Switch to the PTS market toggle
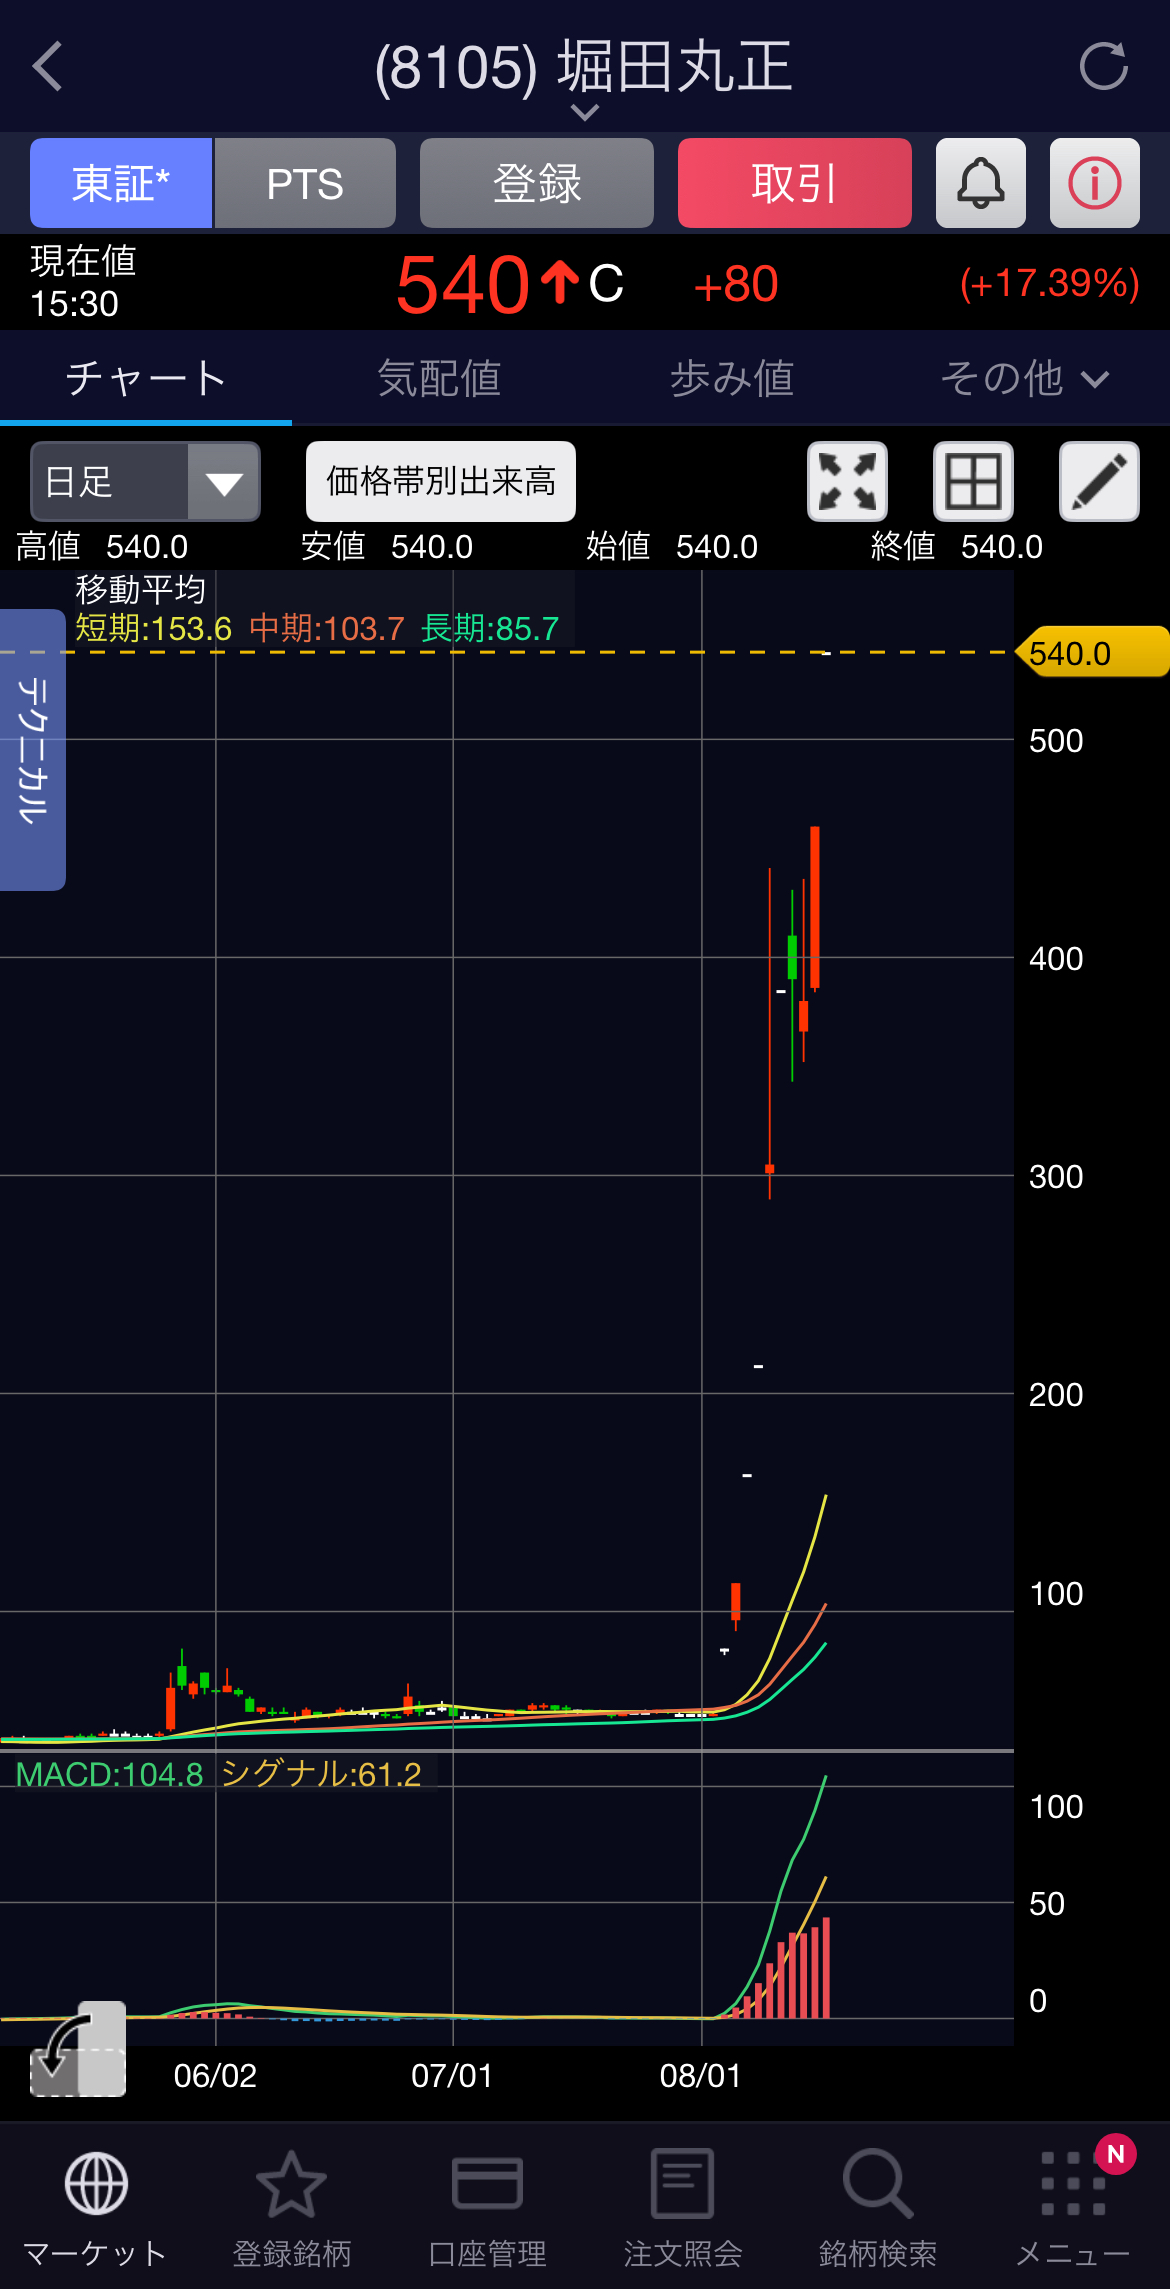 pyautogui.click(x=305, y=183)
